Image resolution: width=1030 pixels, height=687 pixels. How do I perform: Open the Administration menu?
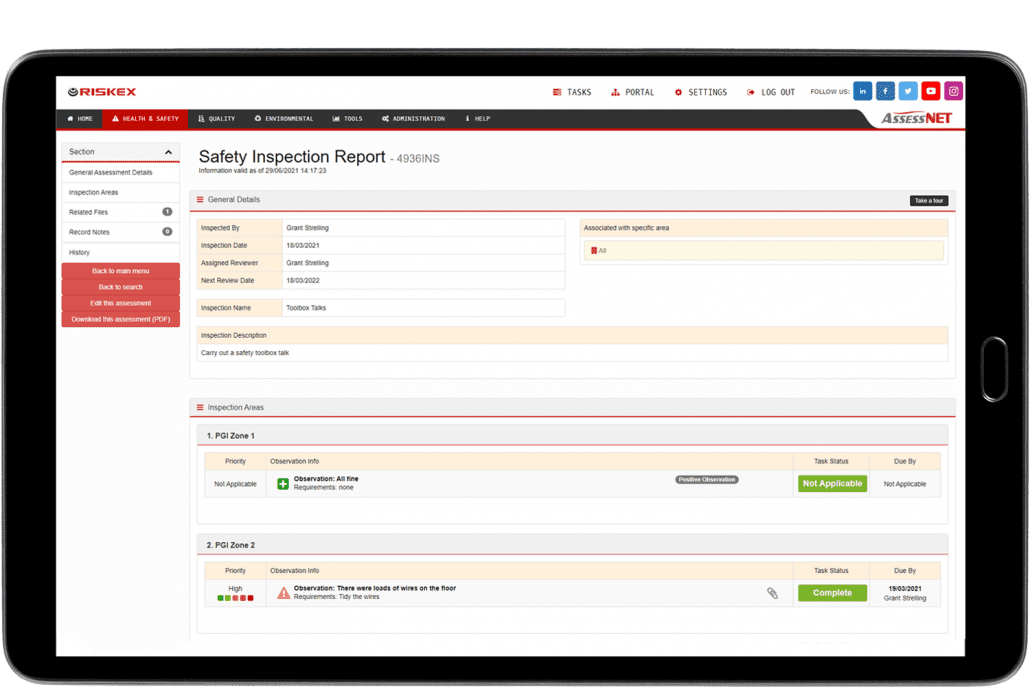pos(413,118)
